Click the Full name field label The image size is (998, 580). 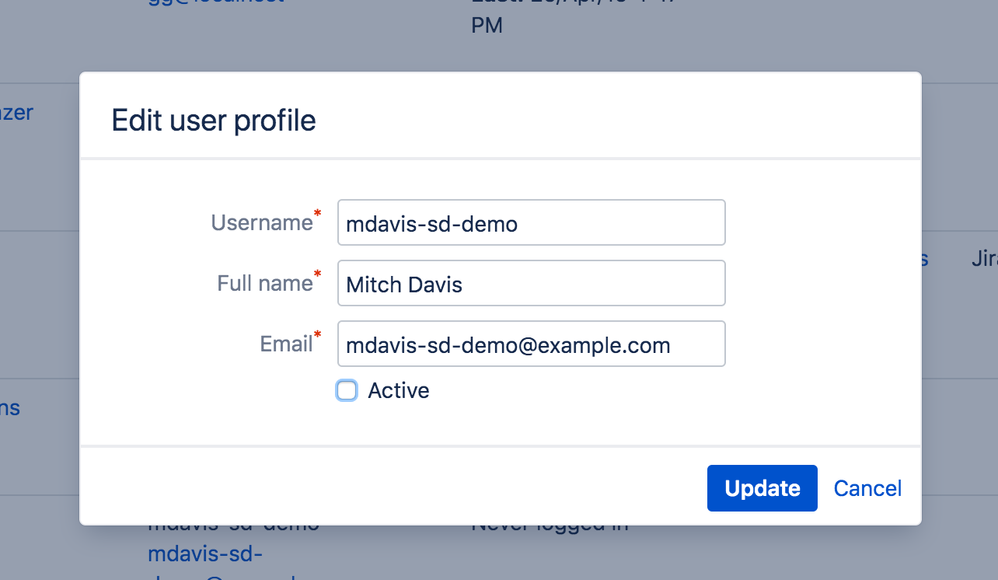tap(265, 283)
